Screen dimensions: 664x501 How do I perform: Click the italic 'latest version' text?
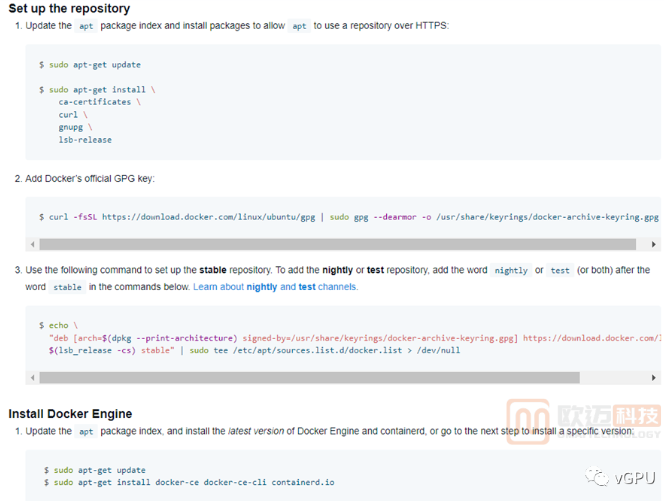[x=256, y=431]
